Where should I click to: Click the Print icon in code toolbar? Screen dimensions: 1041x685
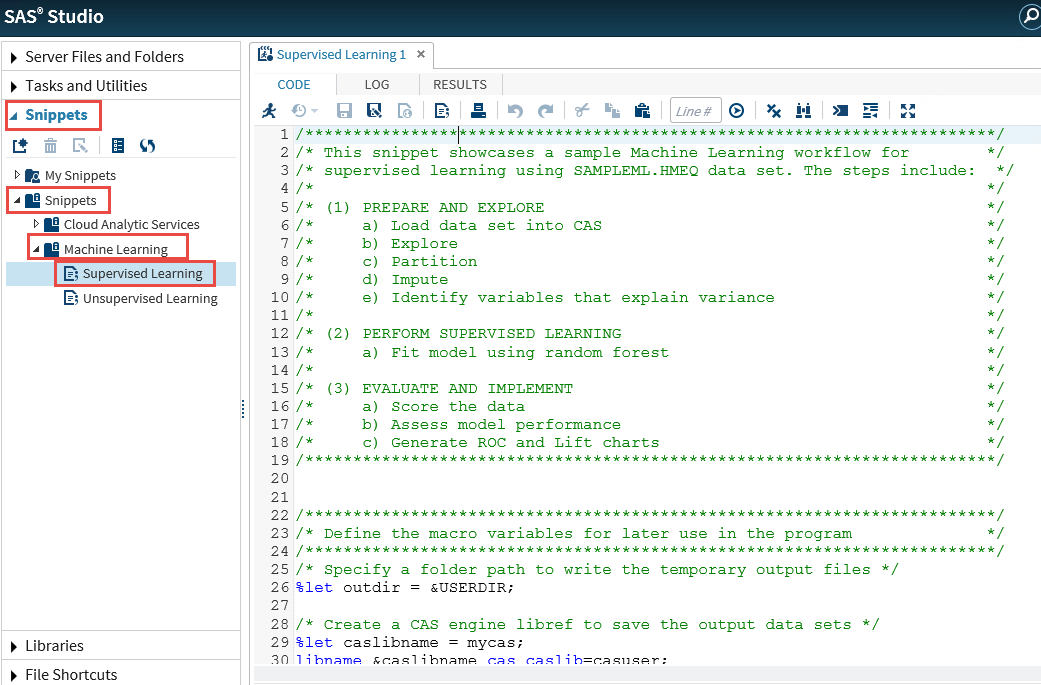pyautogui.click(x=479, y=111)
